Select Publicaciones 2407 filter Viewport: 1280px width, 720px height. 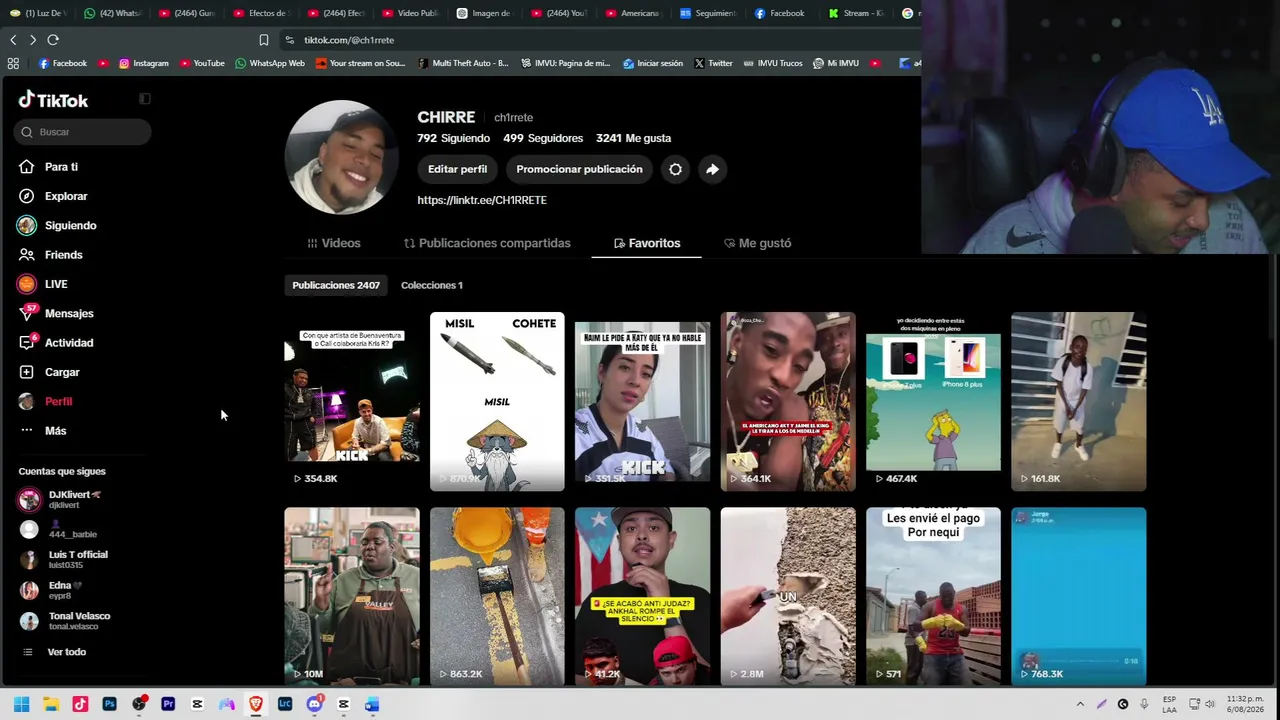coord(336,285)
